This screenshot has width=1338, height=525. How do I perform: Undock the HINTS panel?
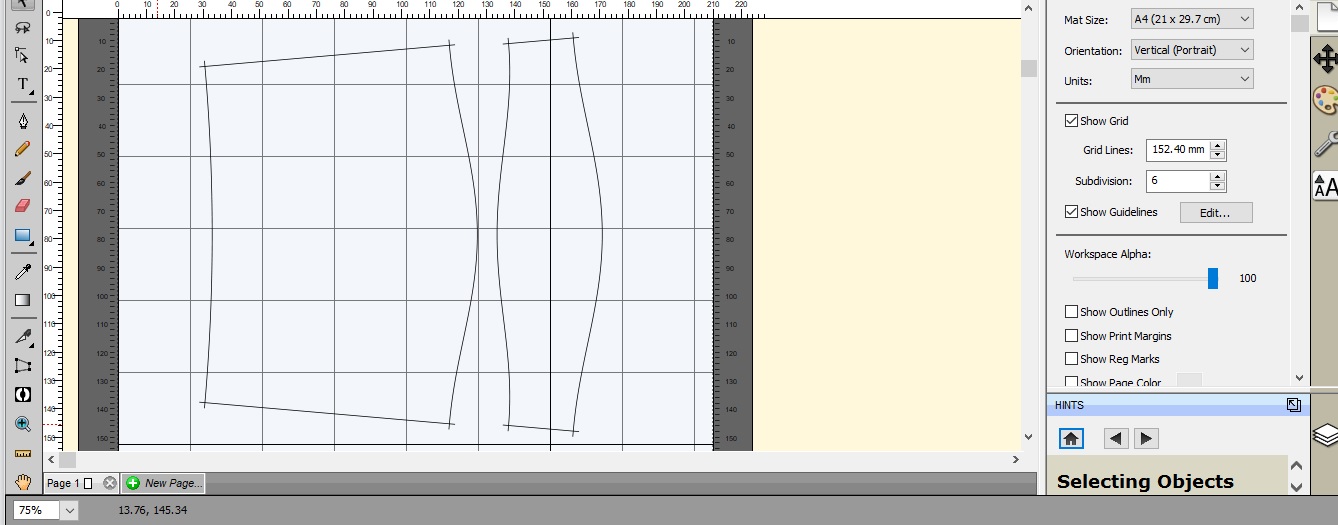[1293, 405]
